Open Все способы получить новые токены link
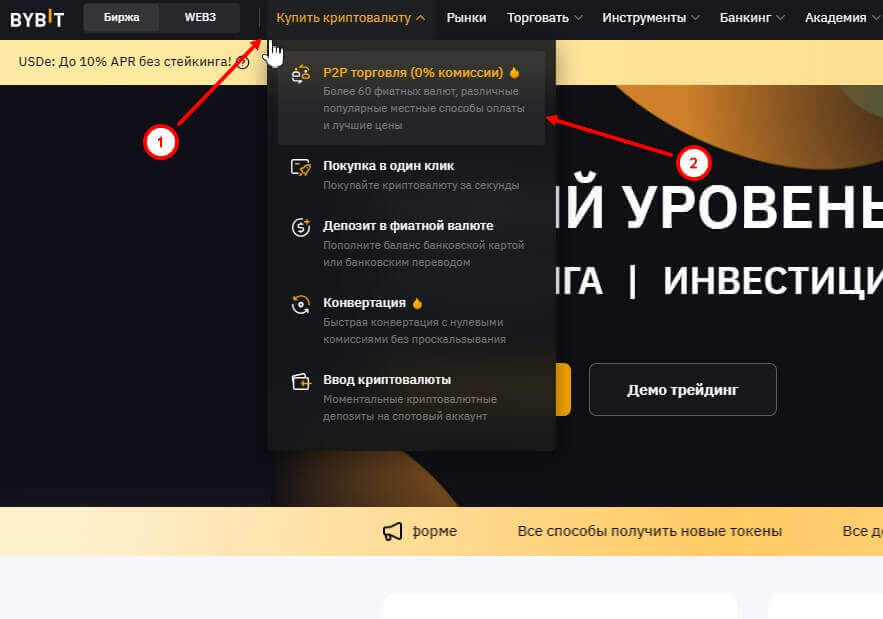 click(649, 531)
